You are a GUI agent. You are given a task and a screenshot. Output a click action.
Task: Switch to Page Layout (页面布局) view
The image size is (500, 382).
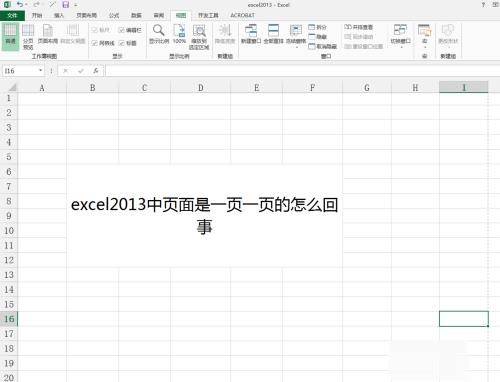[48, 34]
